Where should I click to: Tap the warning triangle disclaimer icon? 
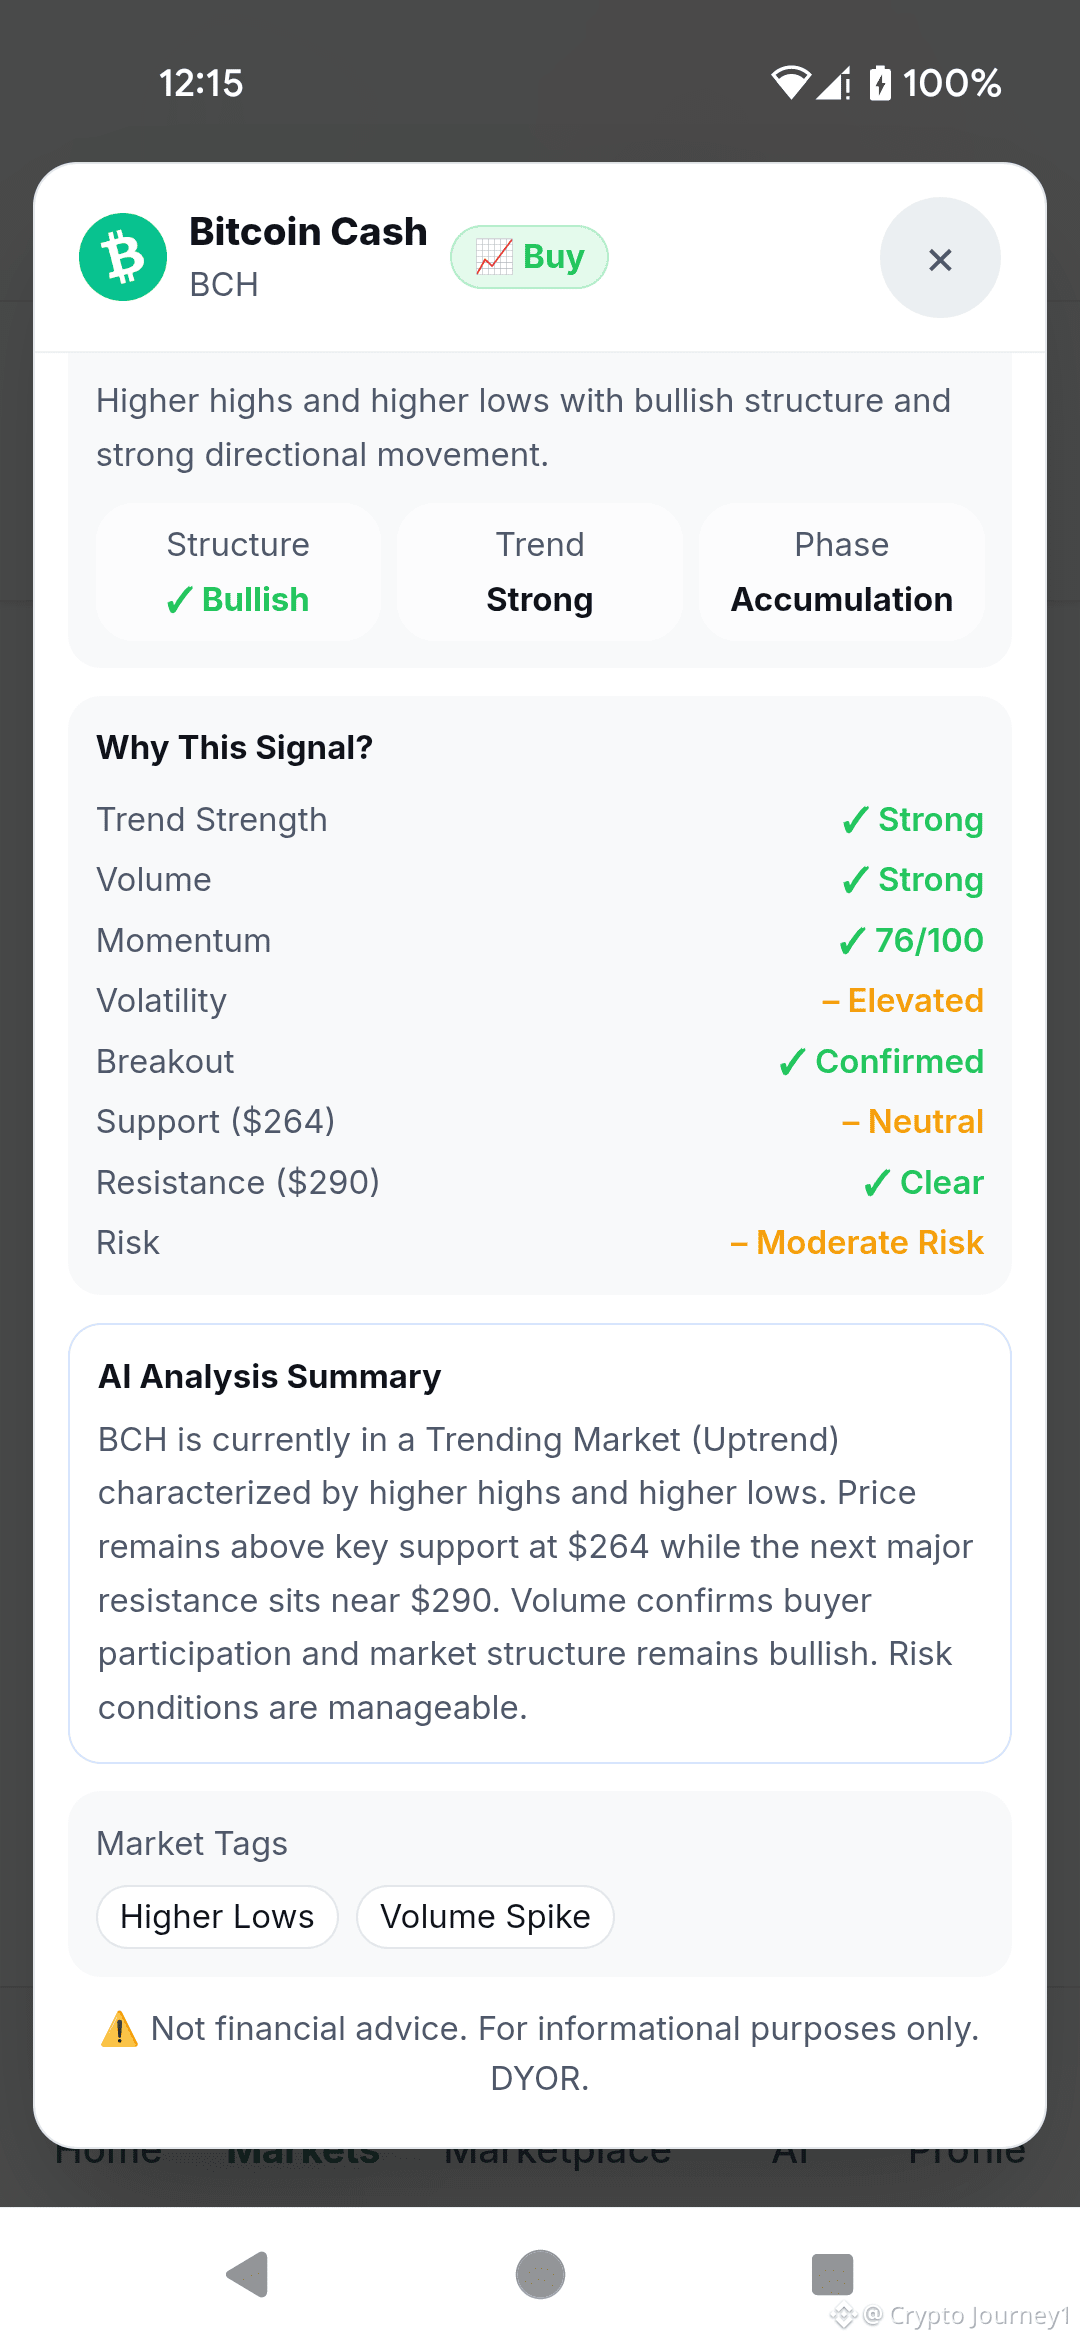coord(120,2029)
